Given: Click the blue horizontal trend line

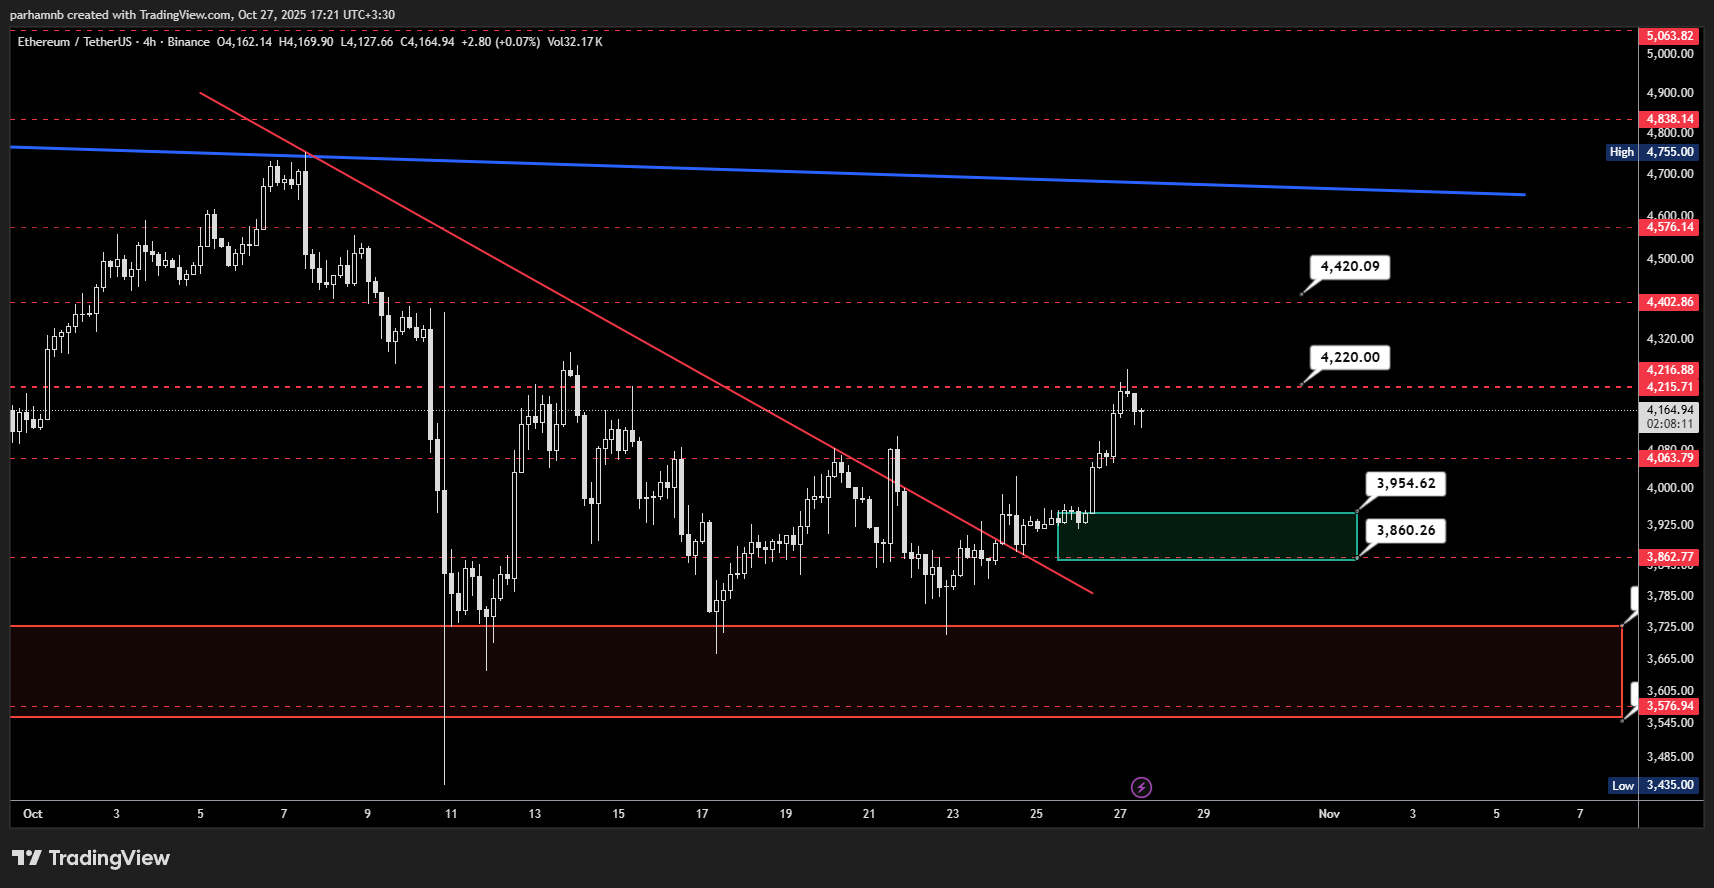Looking at the screenshot, I should tap(900, 174).
